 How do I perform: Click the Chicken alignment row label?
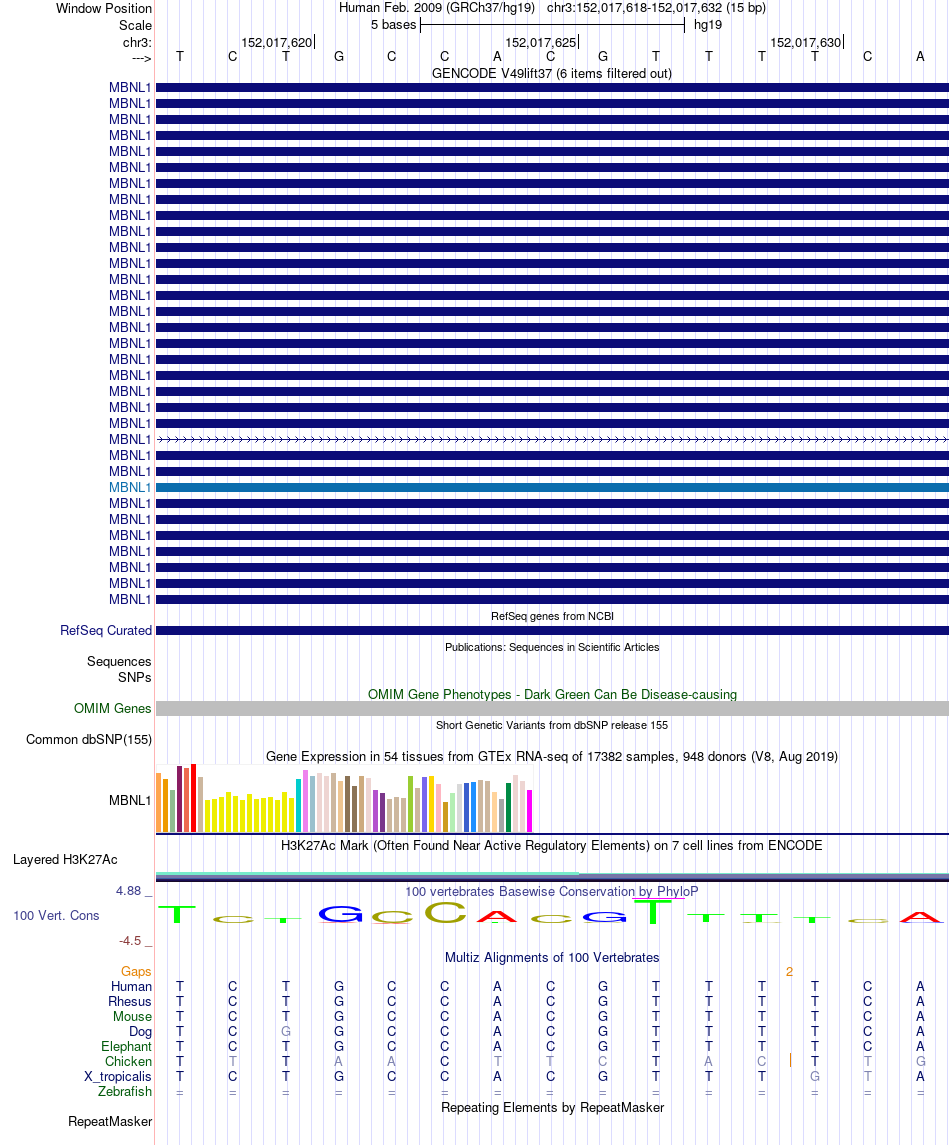click(129, 1061)
